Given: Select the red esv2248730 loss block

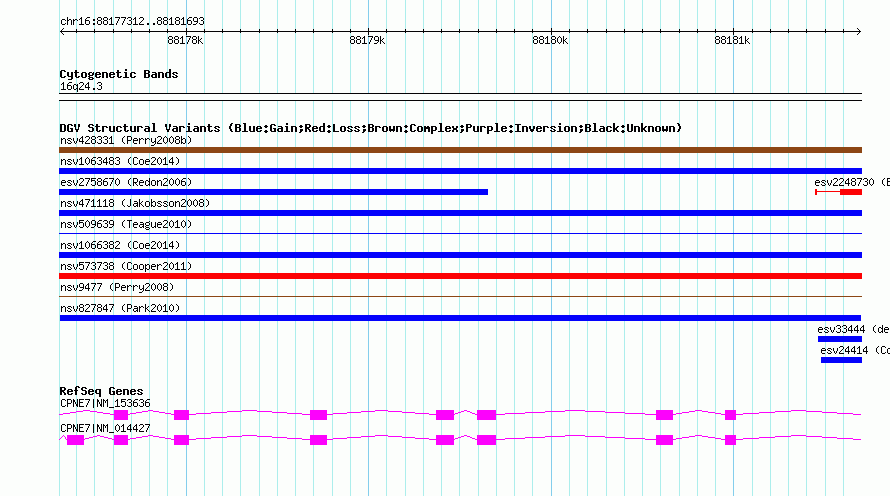Looking at the screenshot, I should pyautogui.click(x=851, y=192).
